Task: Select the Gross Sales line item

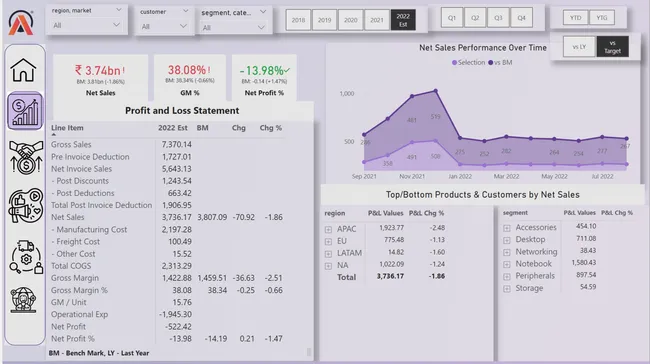Action: point(71,144)
